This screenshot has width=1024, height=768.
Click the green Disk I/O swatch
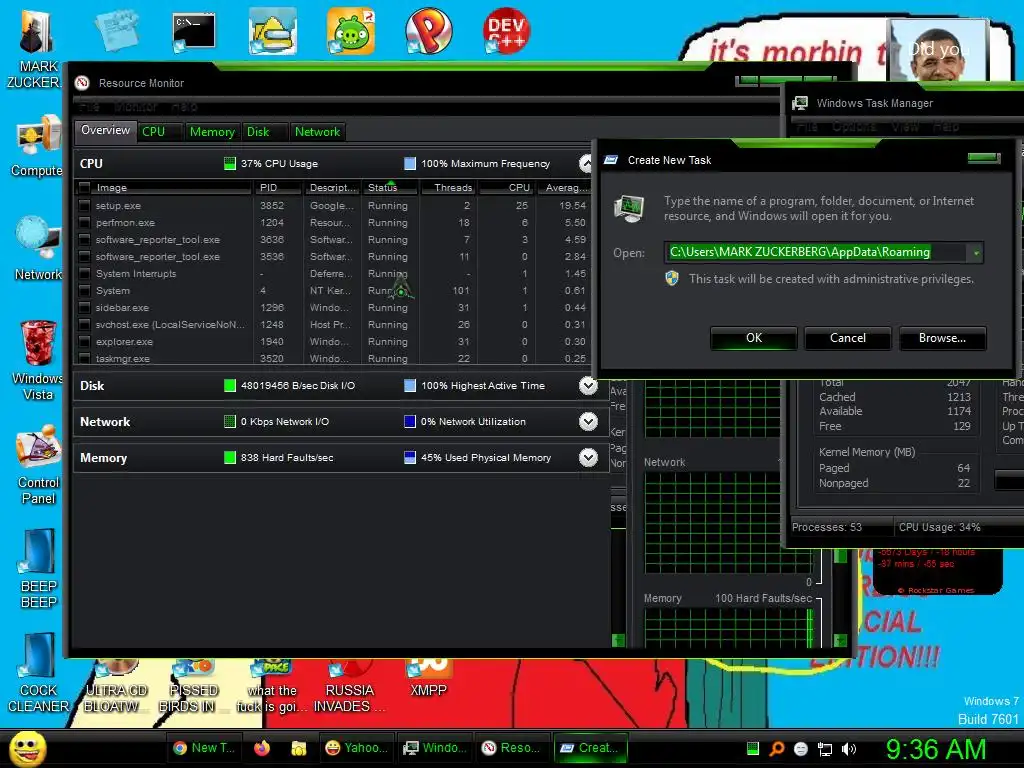229,385
